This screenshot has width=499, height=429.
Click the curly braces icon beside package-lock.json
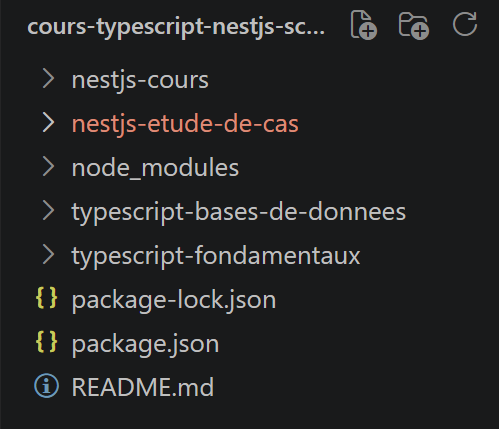[x=46, y=298]
